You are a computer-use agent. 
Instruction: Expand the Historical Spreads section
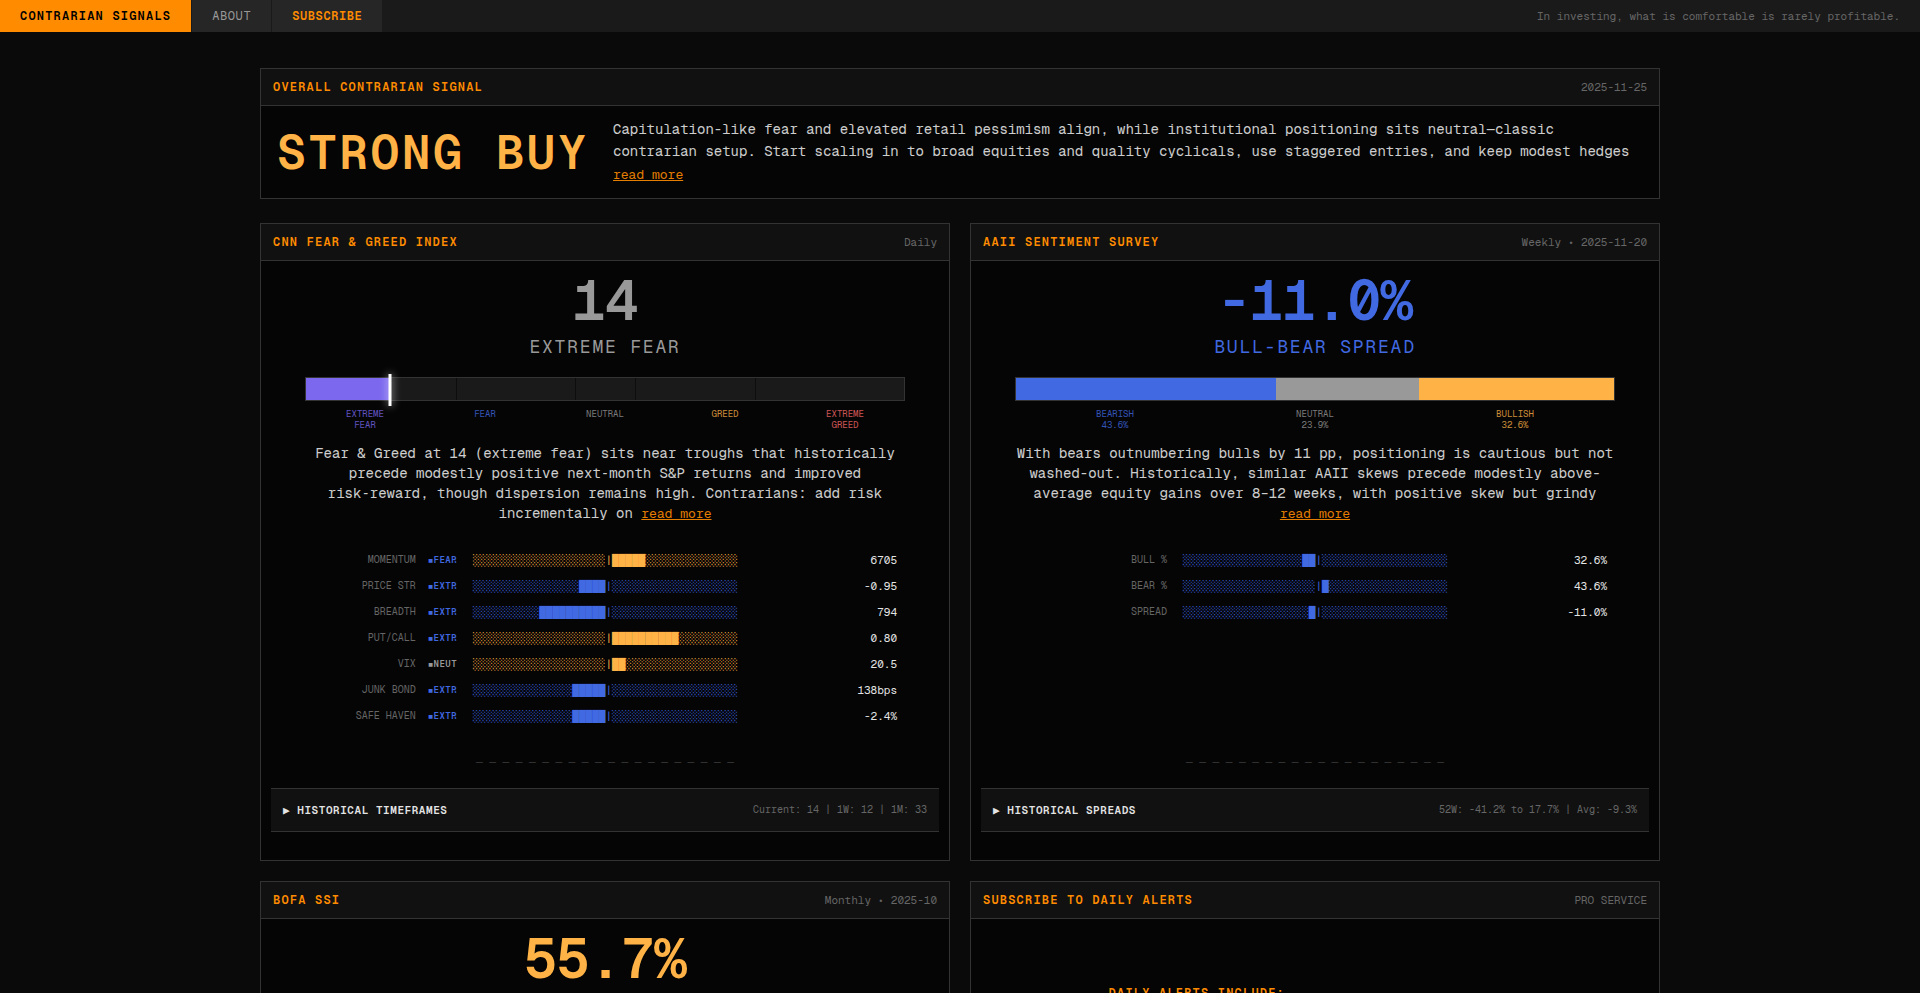(1315, 810)
